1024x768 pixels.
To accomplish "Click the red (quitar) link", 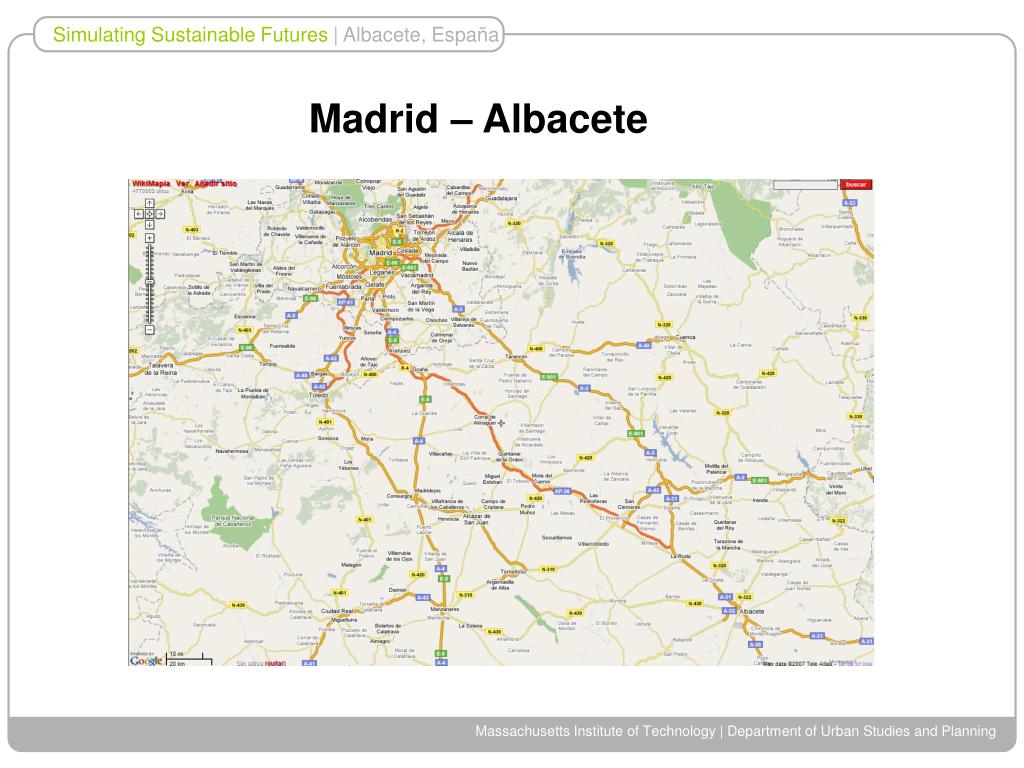I will pos(276,663).
